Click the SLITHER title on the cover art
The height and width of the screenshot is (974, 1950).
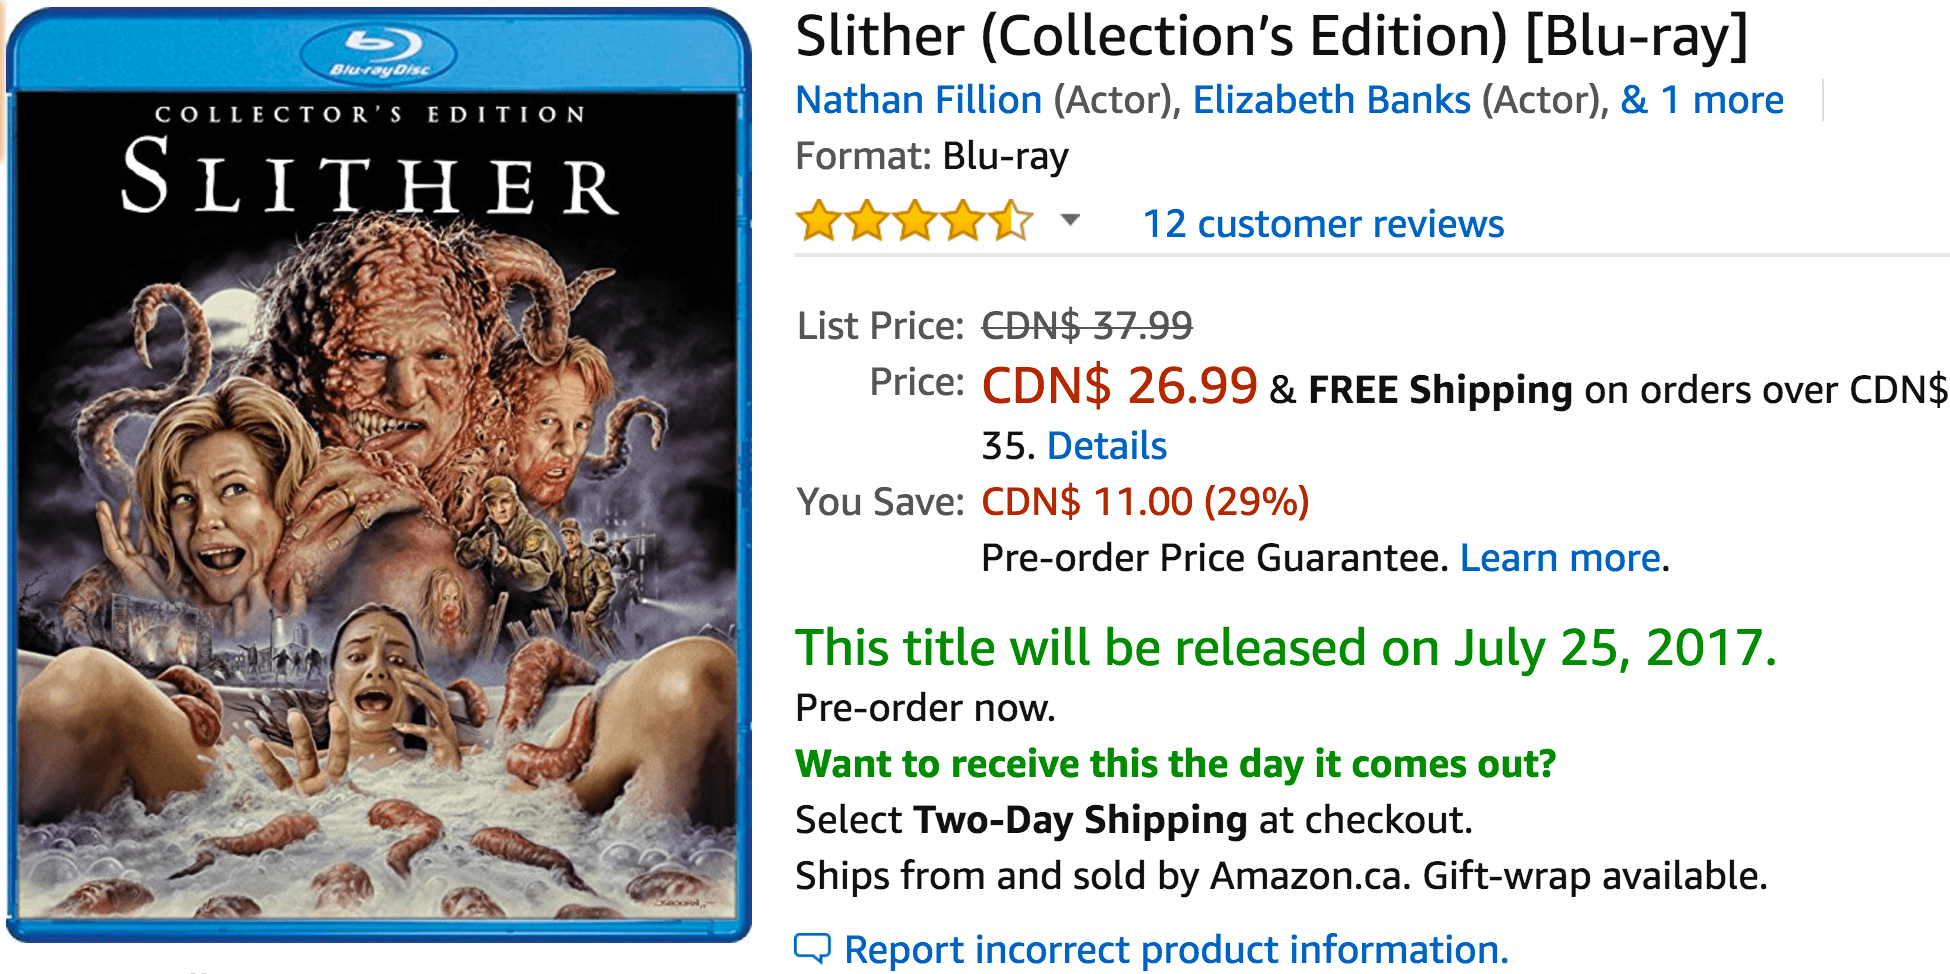[x=370, y=178]
